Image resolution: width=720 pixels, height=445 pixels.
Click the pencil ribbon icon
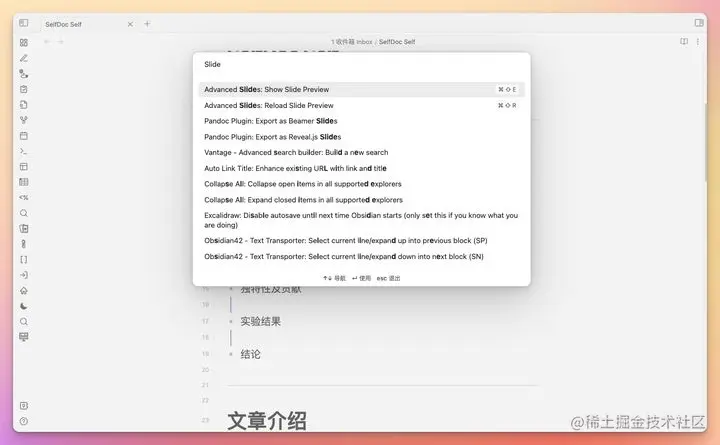24,58
